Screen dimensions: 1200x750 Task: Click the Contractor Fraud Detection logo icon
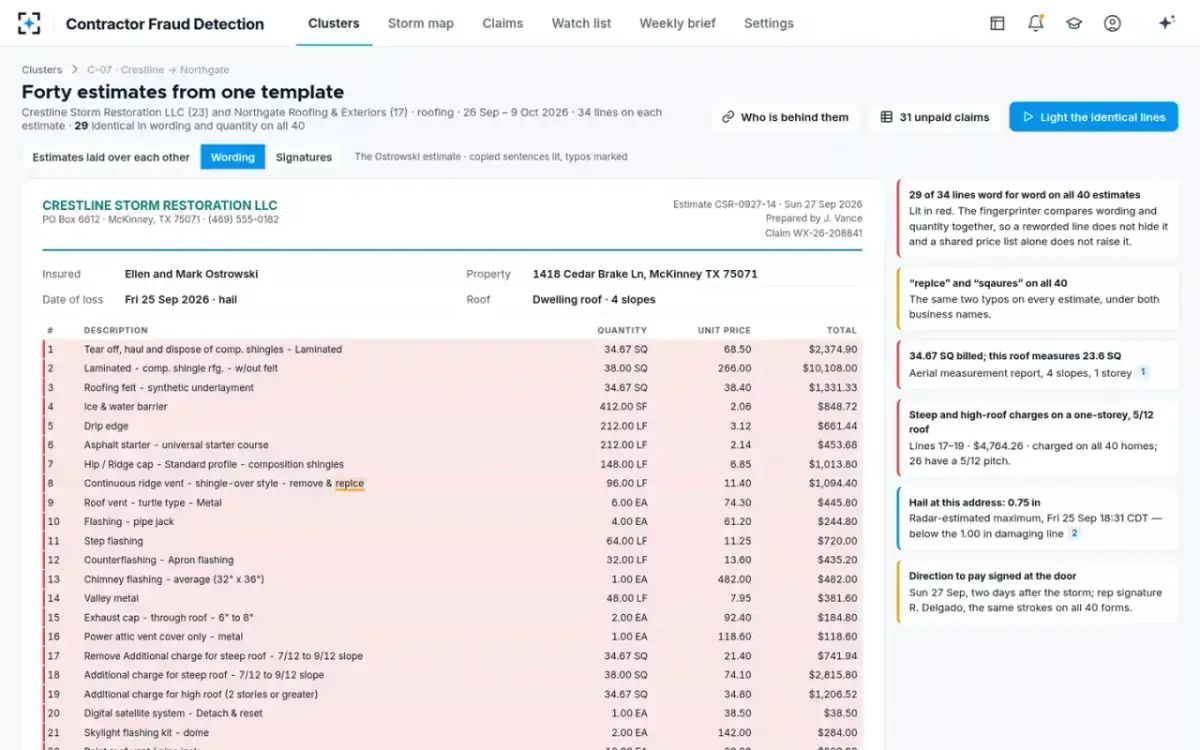(x=29, y=23)
